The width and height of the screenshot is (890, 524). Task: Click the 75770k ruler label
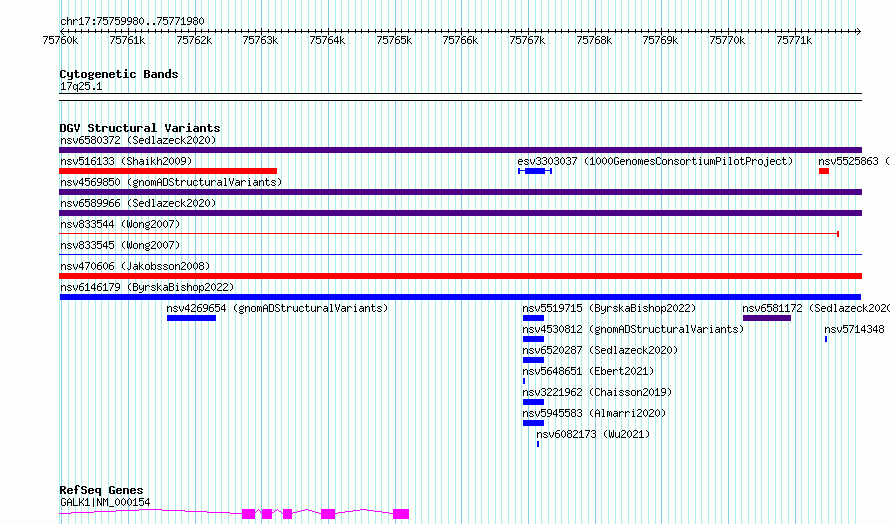coord(727,40)
